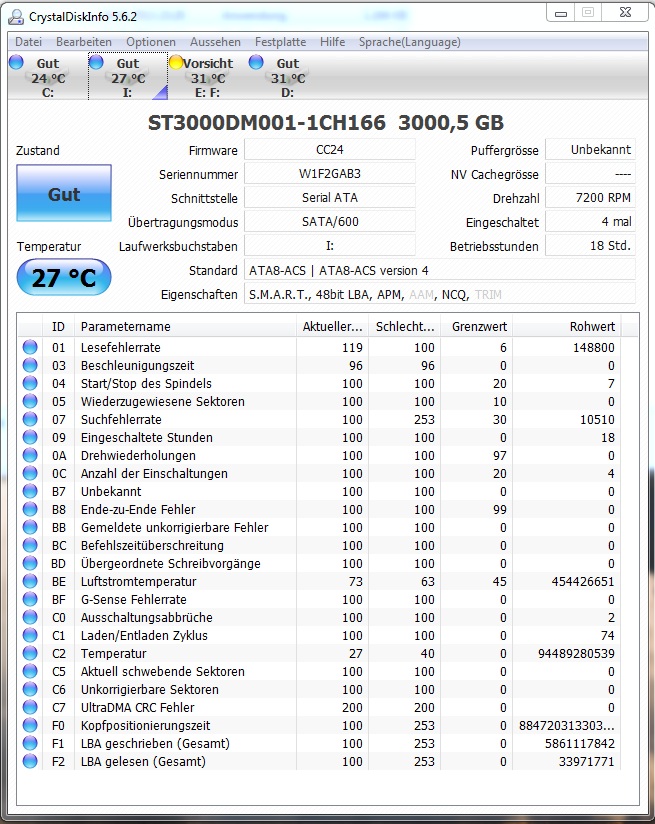Screen dimensions: 655x824
Task: Open the Aussehen menu
Action: (215, 42)
